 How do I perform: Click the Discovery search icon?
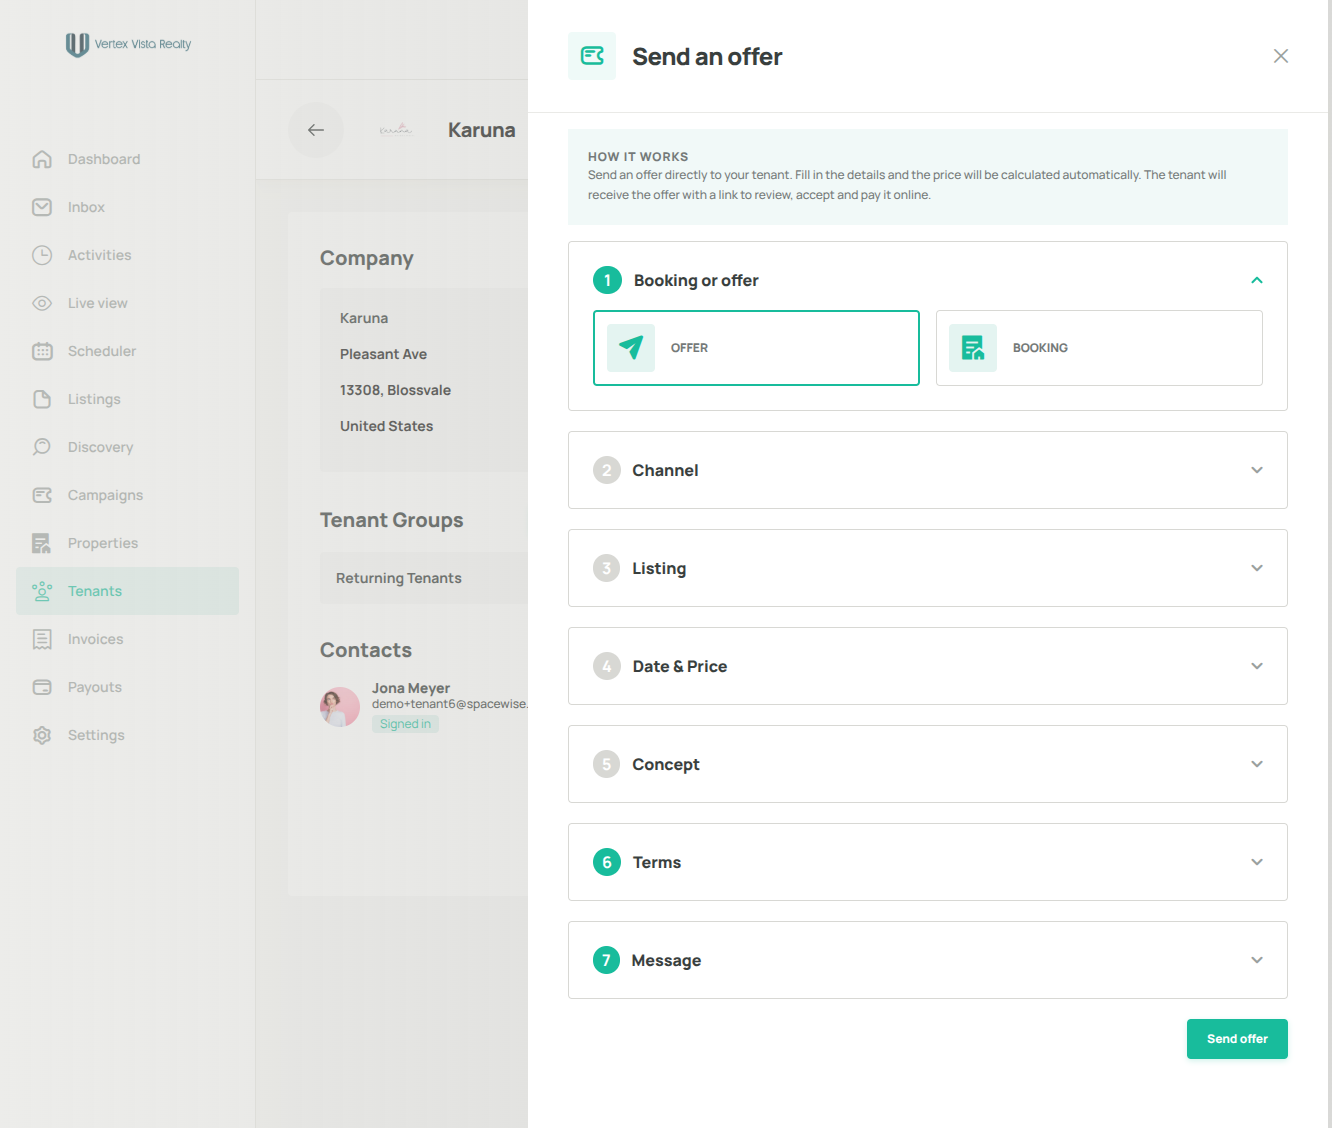[42, 447]
